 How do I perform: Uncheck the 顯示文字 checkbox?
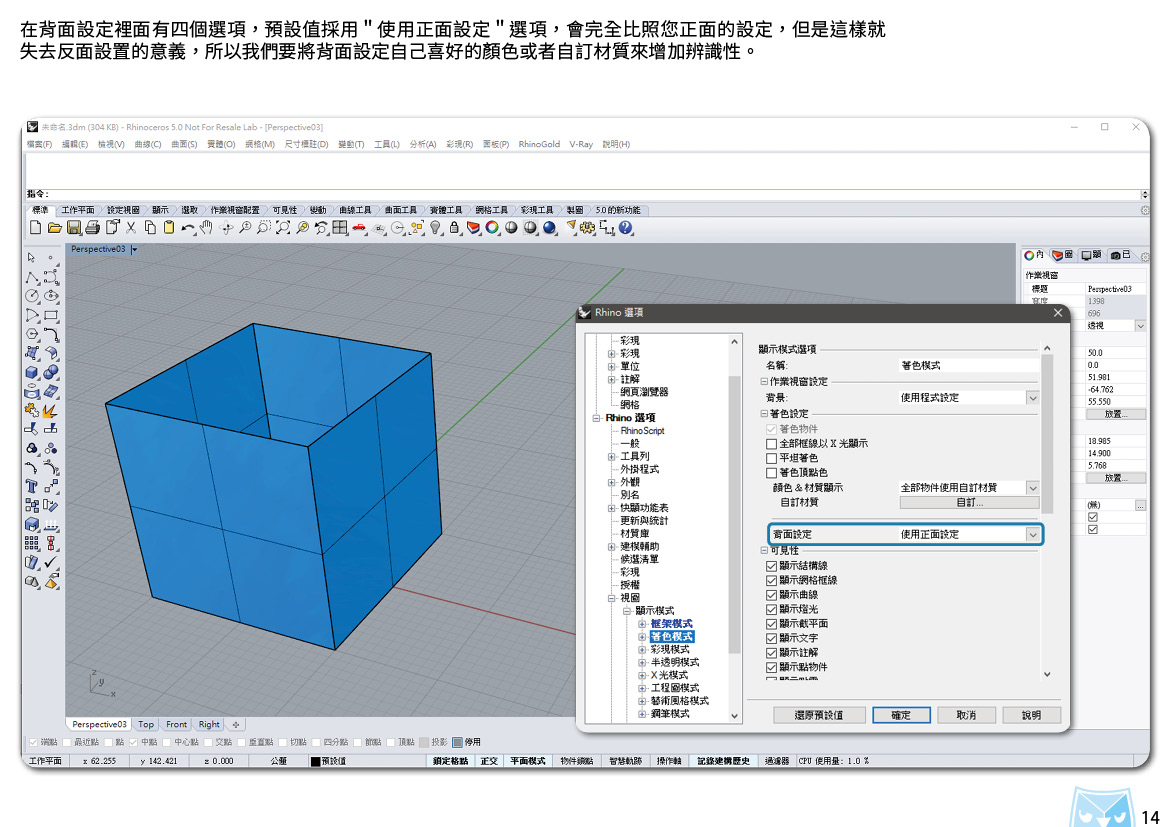click(772, 638)
